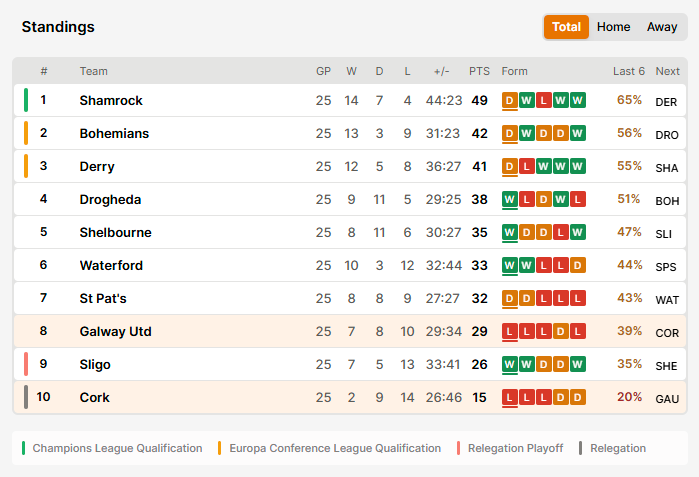Screen dimensions: 699x477
Task: Click Galway Utd's underlined L form badge
Action: point(510,331)
